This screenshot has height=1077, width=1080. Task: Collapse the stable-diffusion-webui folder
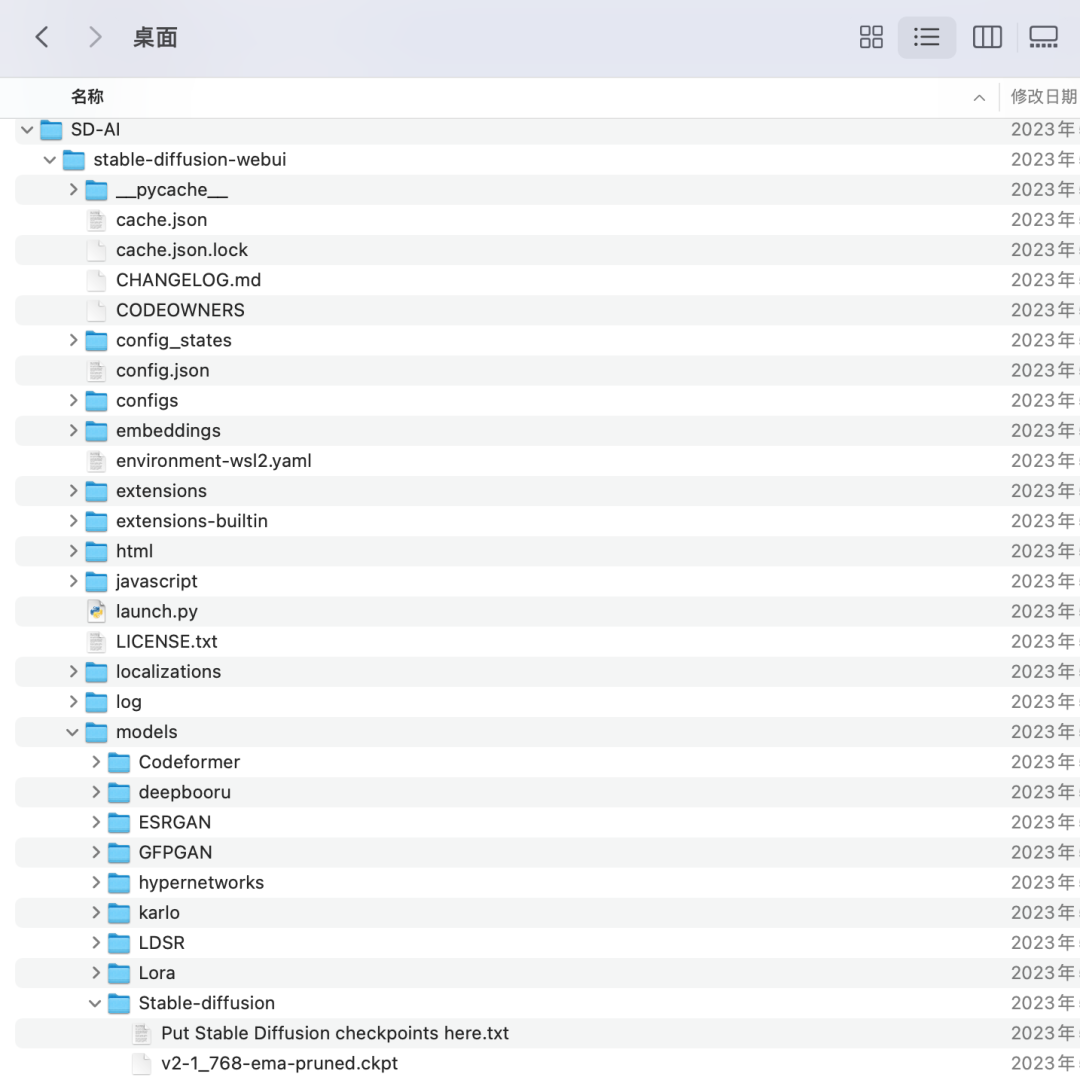click(50, 160)
